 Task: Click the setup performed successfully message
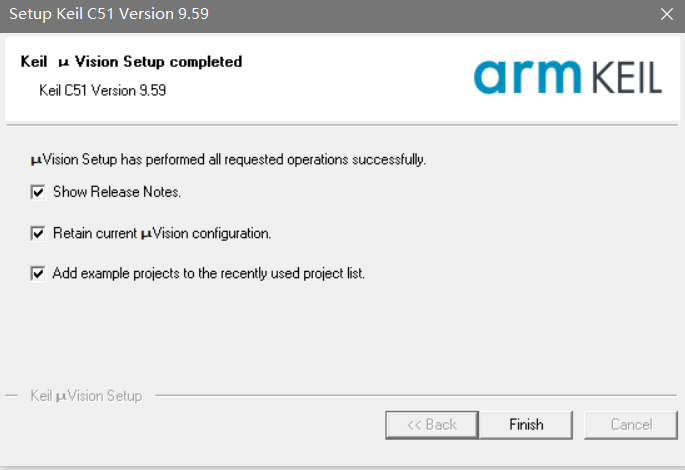point(229,159)
